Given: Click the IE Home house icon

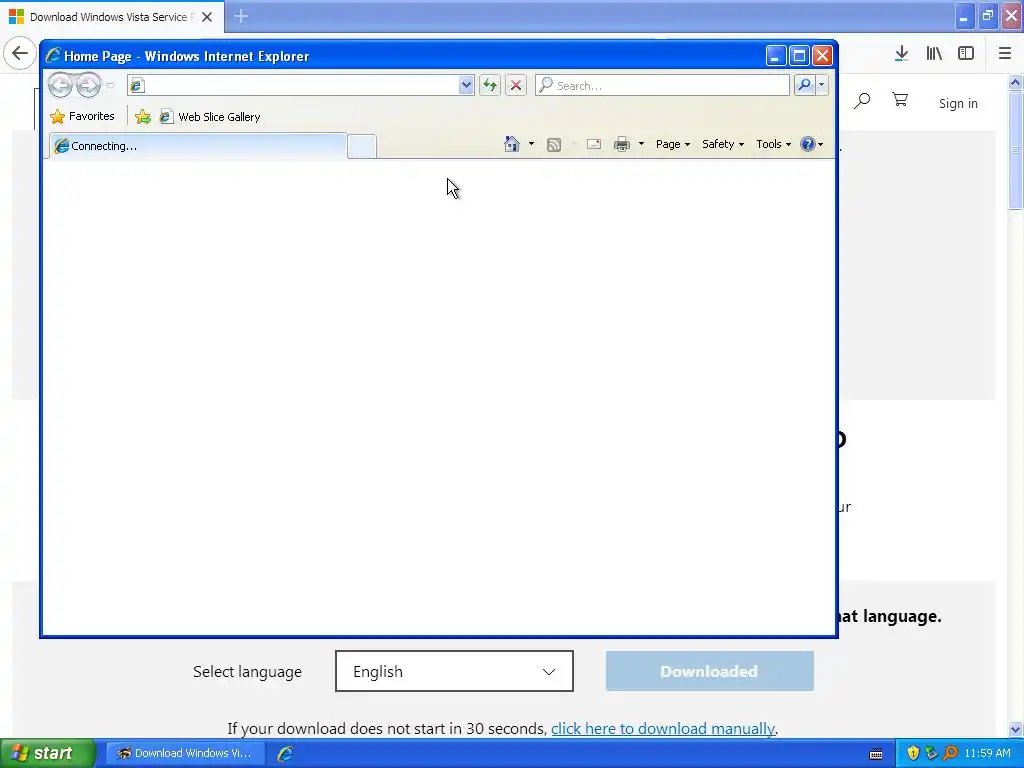Looking at the screenshot, I should point(512,144).
